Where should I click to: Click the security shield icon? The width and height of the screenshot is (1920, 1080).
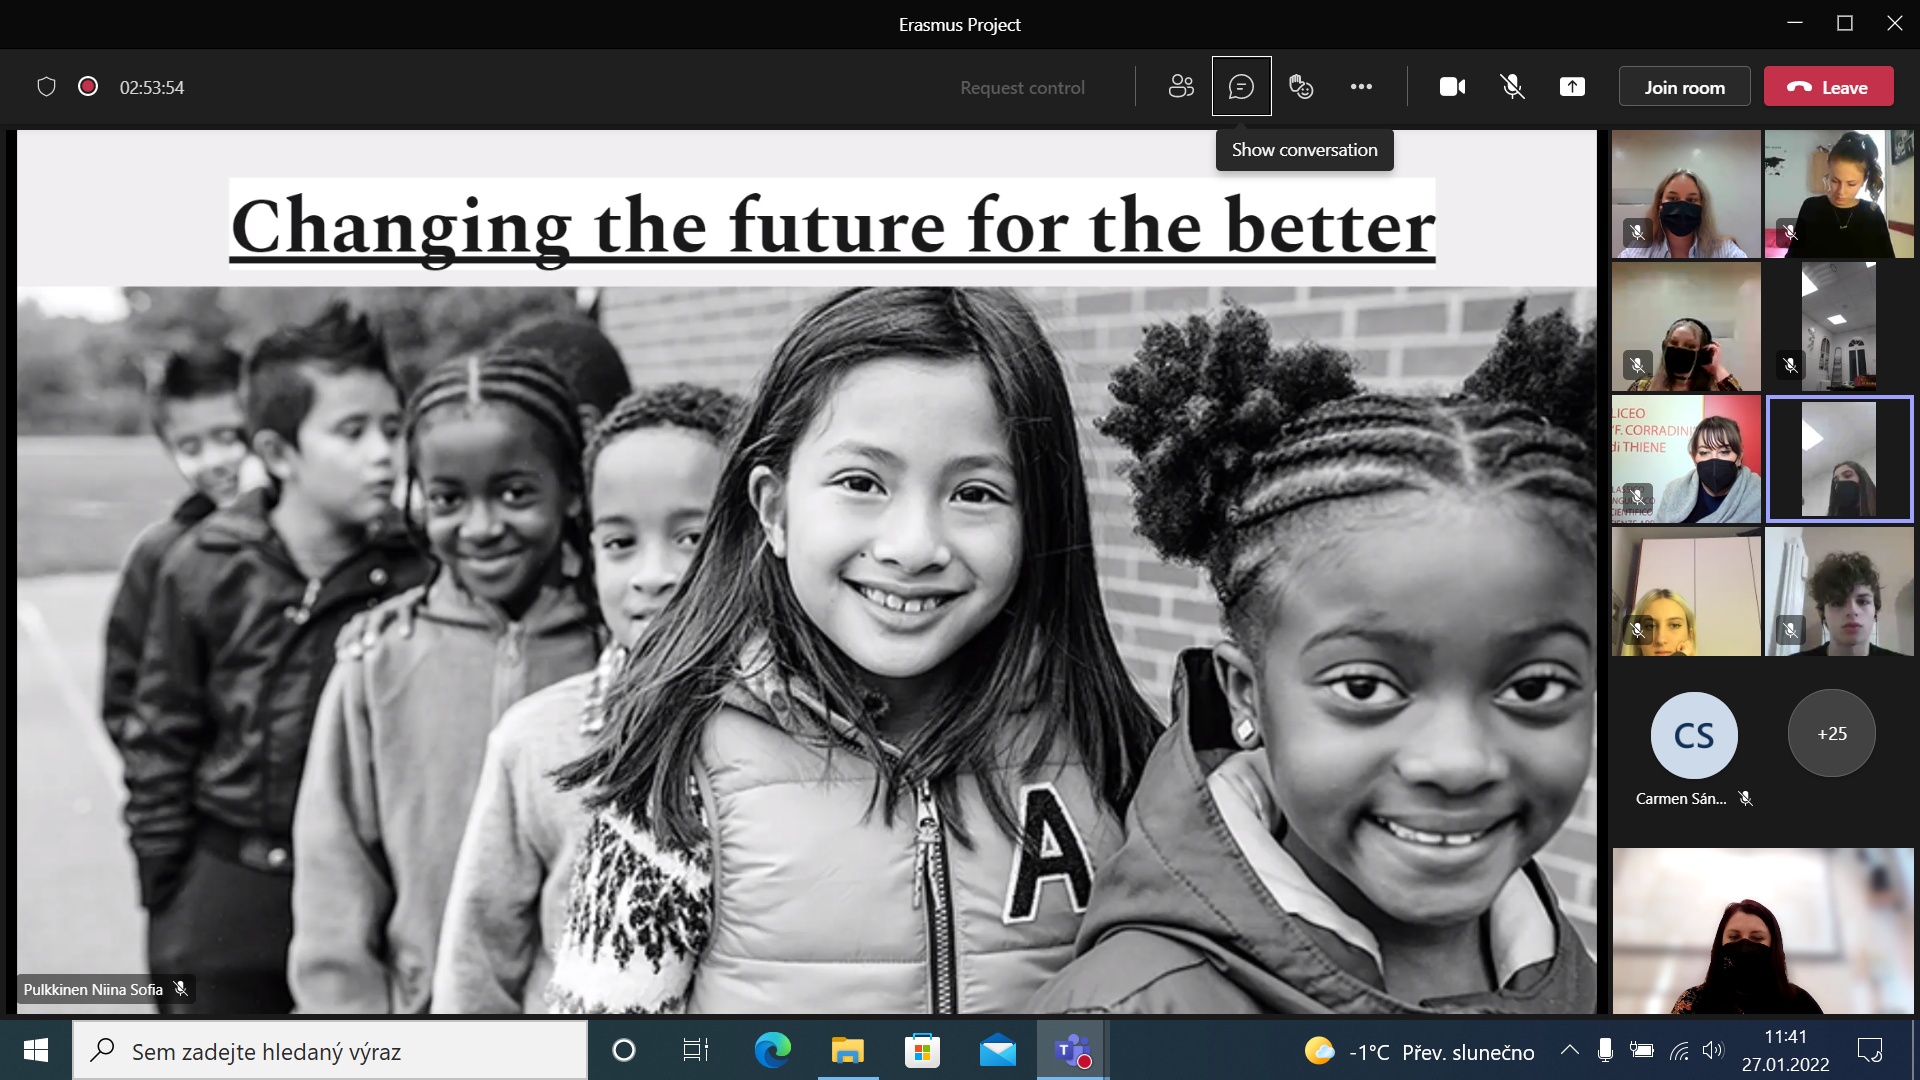click(x=46, y=87)
